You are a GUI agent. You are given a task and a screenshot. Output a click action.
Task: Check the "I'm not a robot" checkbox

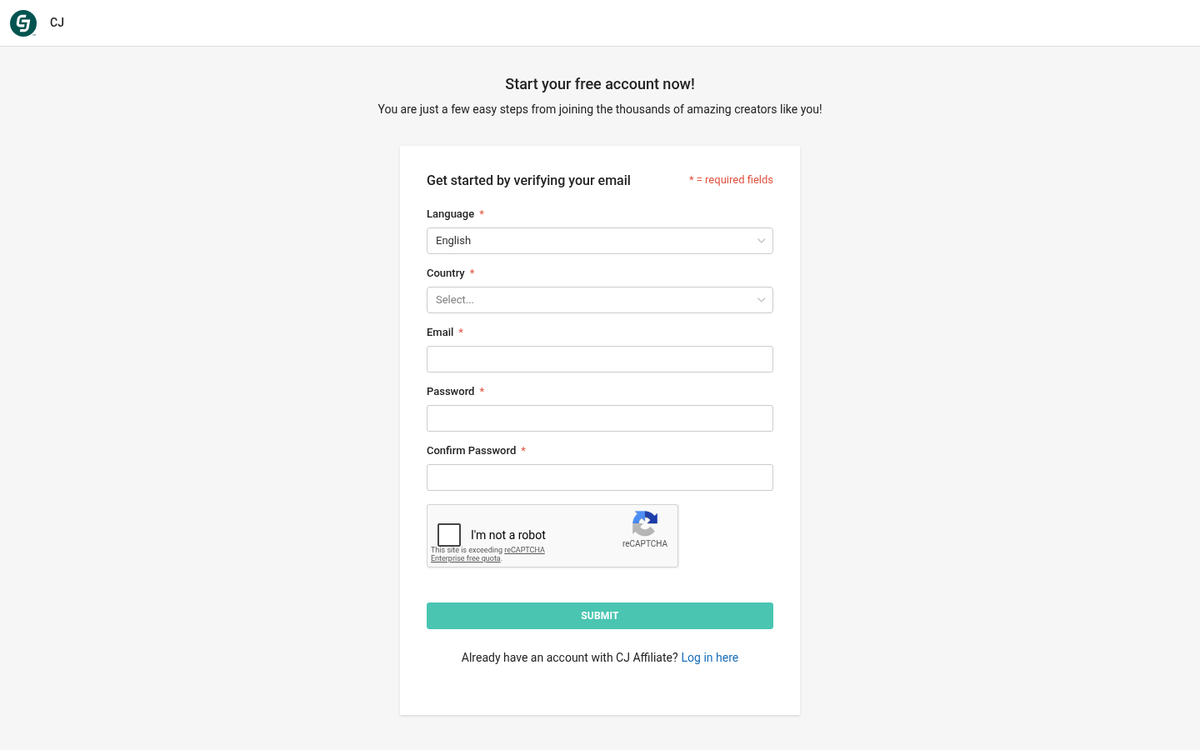tap(448, 534)
